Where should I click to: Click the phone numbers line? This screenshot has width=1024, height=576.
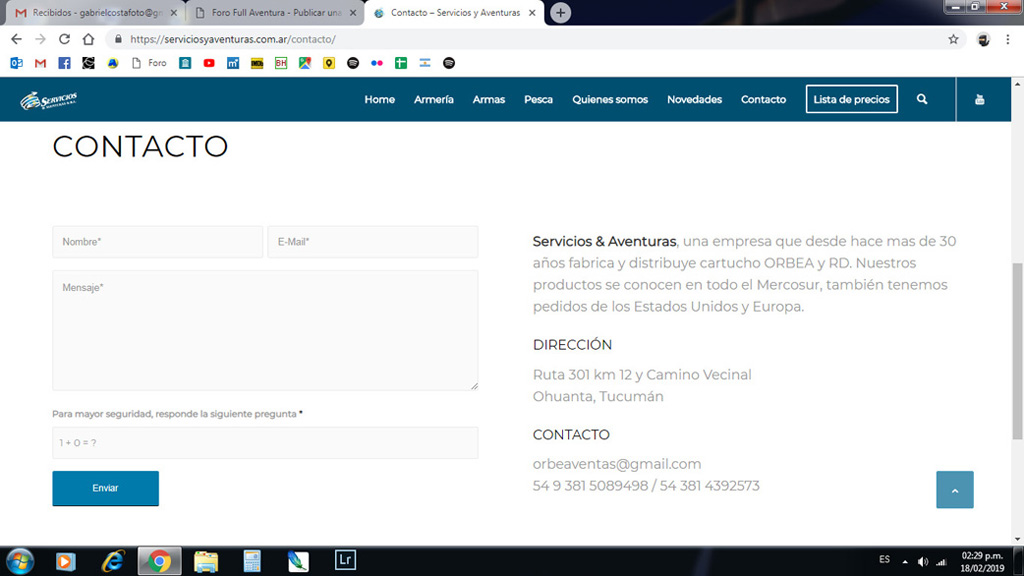click(x=646, y=486)
